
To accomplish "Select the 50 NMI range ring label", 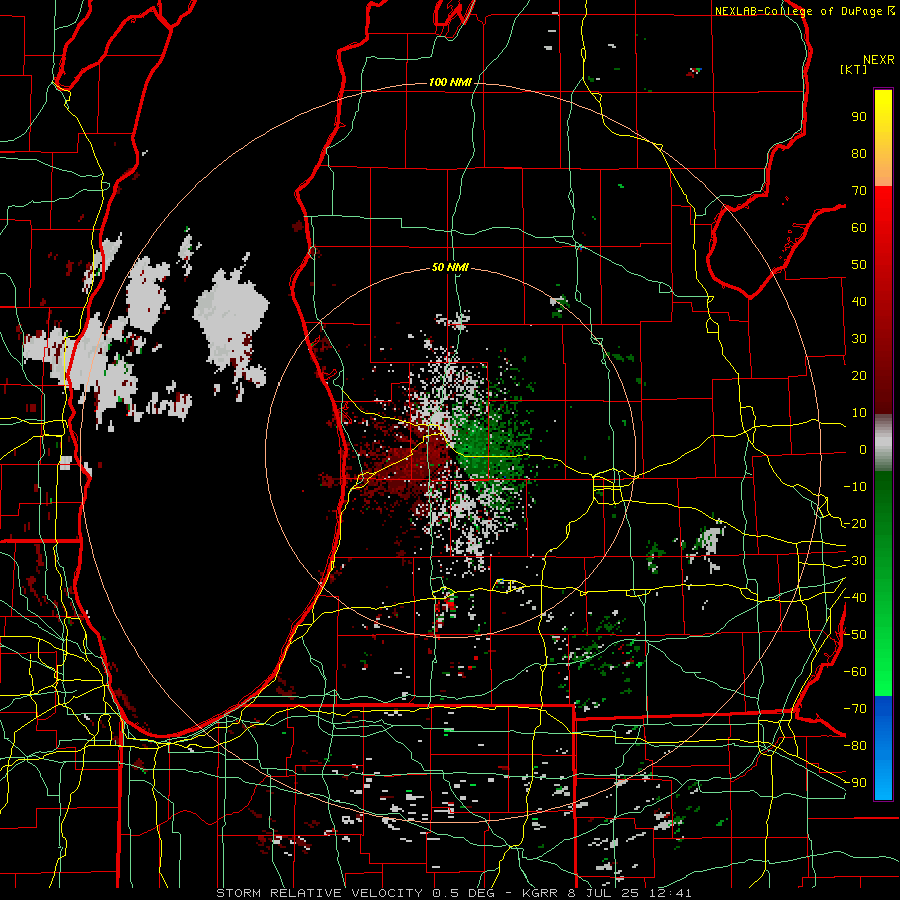I will click(x=450, y=267).
